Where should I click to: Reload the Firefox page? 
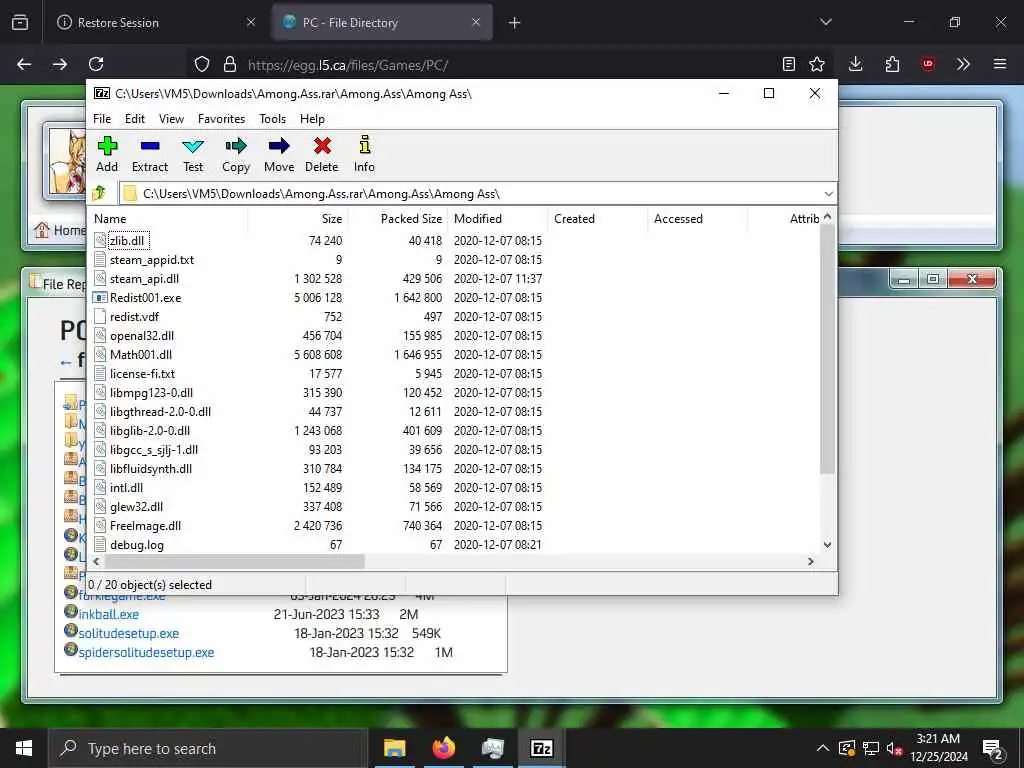pyautogui.click(x=96, y=64)
